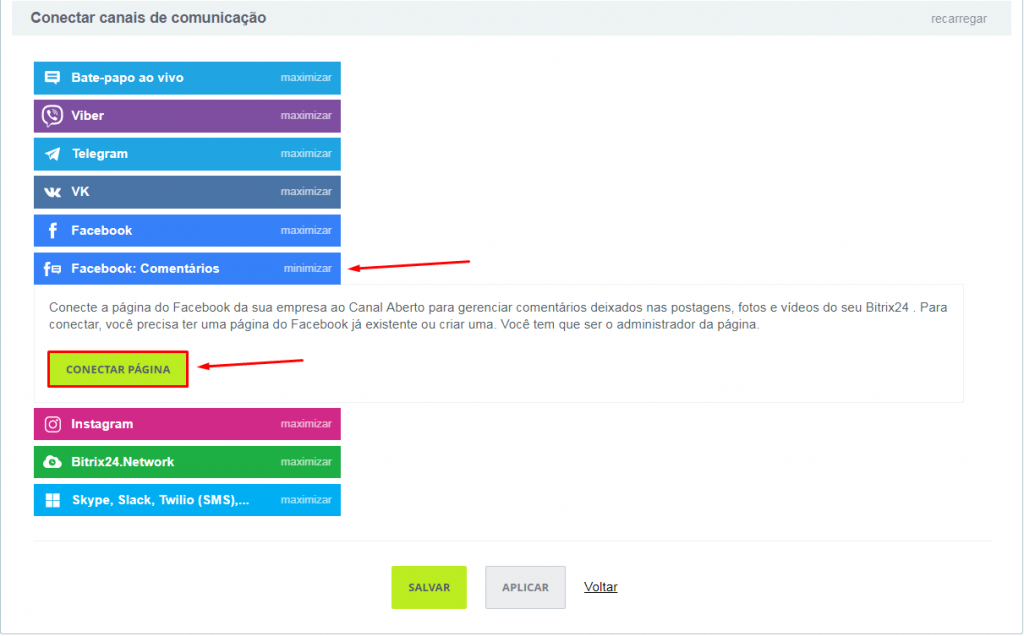
Task: Follow the Voltar link
Action: (601, 587)
